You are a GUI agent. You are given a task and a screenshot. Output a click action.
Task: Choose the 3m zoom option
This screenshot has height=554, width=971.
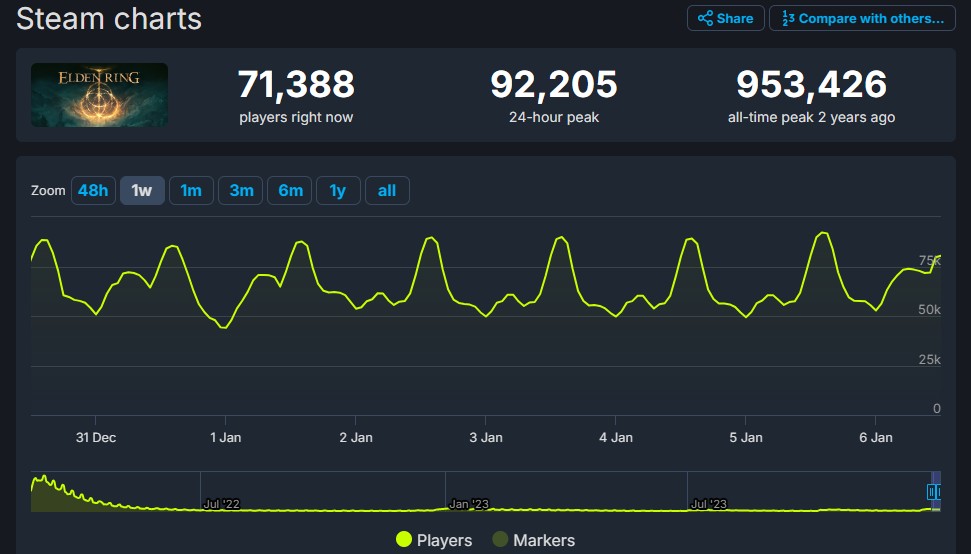coord(241,190)
